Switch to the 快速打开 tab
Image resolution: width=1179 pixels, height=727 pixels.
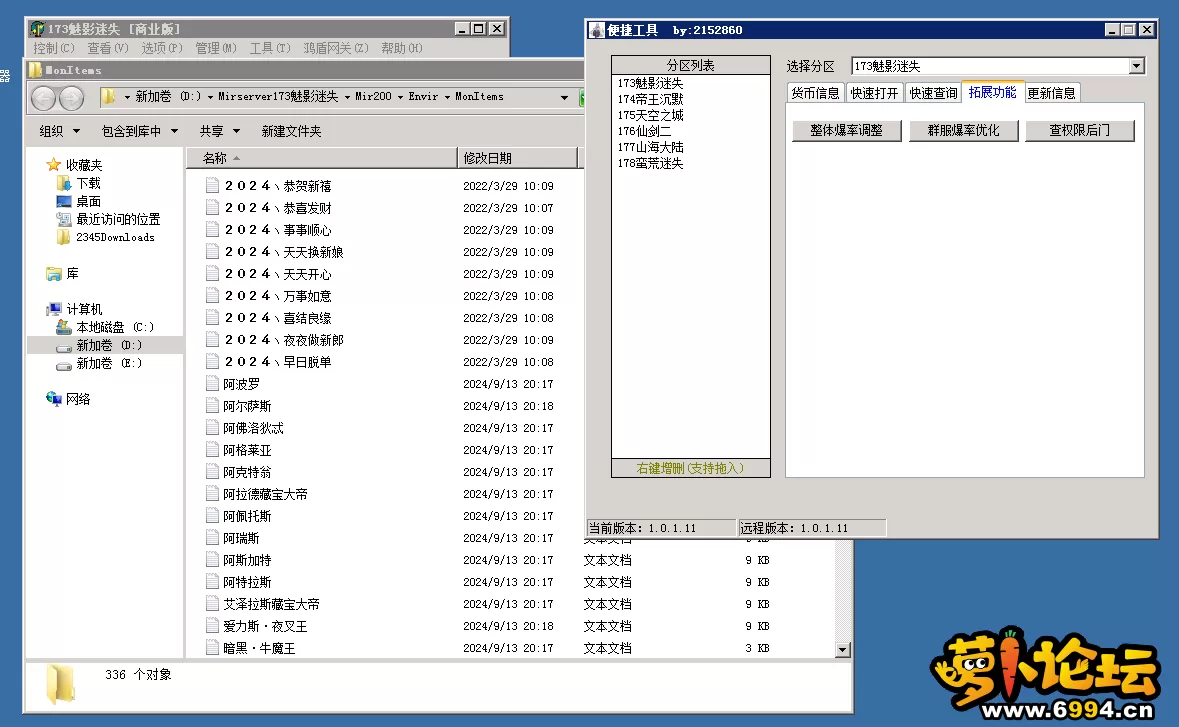click(x=874, y=92)
